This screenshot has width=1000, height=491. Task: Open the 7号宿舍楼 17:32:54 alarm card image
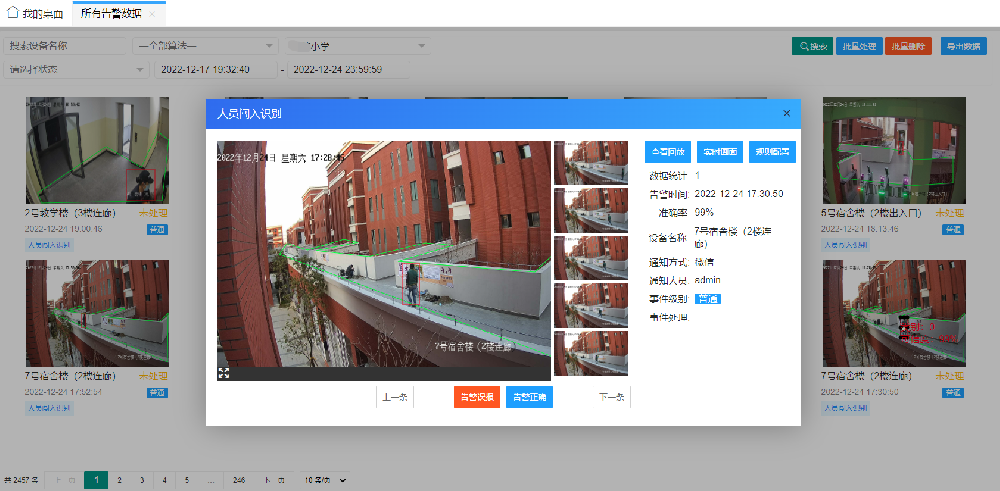click(x=97, y=313)
